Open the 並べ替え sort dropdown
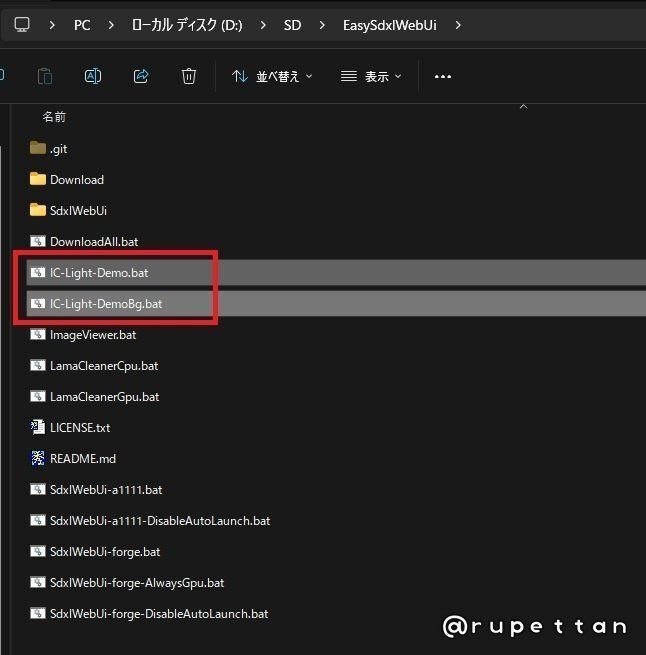Image resolution: width=646 pixels, height=655 pixels. click(272, 76)
